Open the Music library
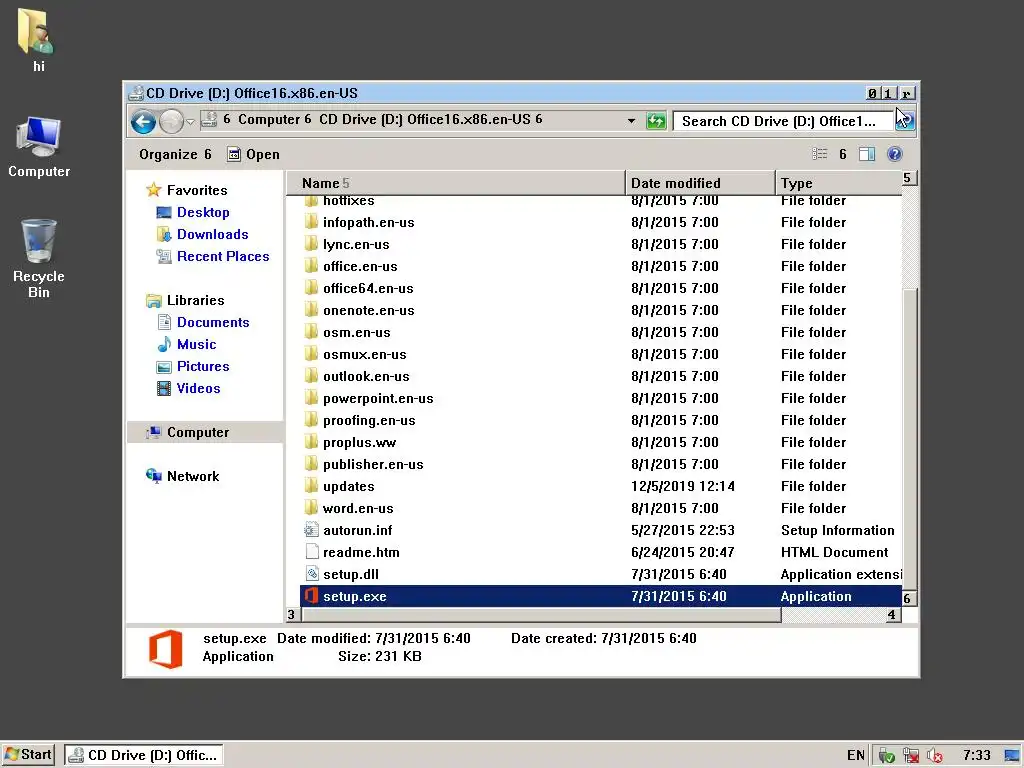This screenshot has width=1024, height=768. (187, 344)
